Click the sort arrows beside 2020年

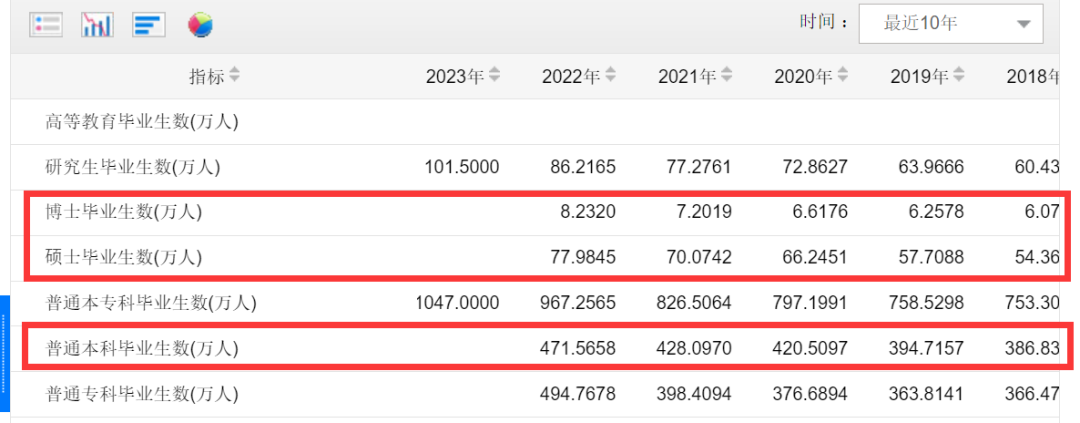tap(843, 75)
